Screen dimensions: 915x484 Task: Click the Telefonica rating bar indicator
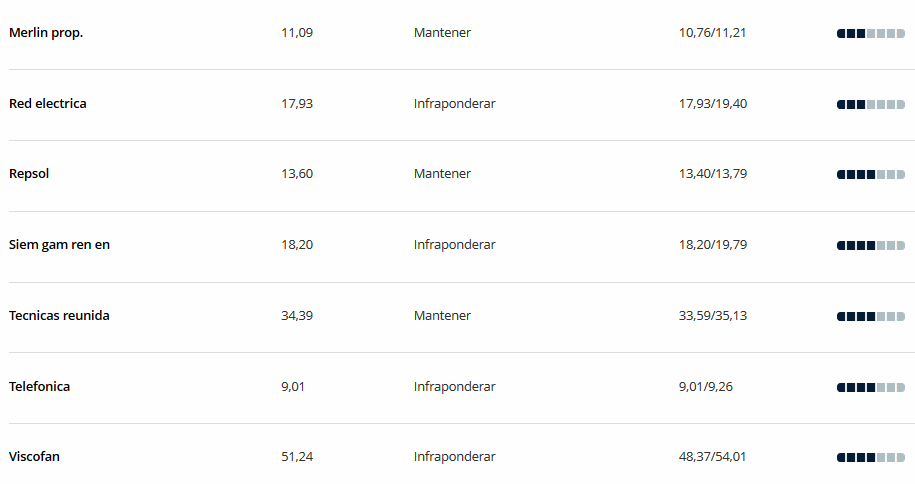[870, 387]
